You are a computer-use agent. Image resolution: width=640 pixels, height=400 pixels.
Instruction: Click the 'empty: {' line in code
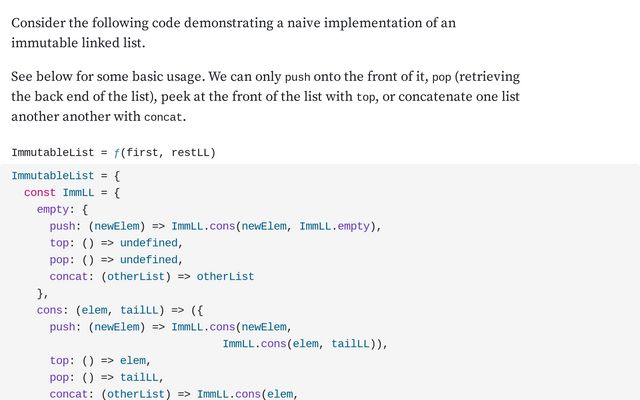62,209
